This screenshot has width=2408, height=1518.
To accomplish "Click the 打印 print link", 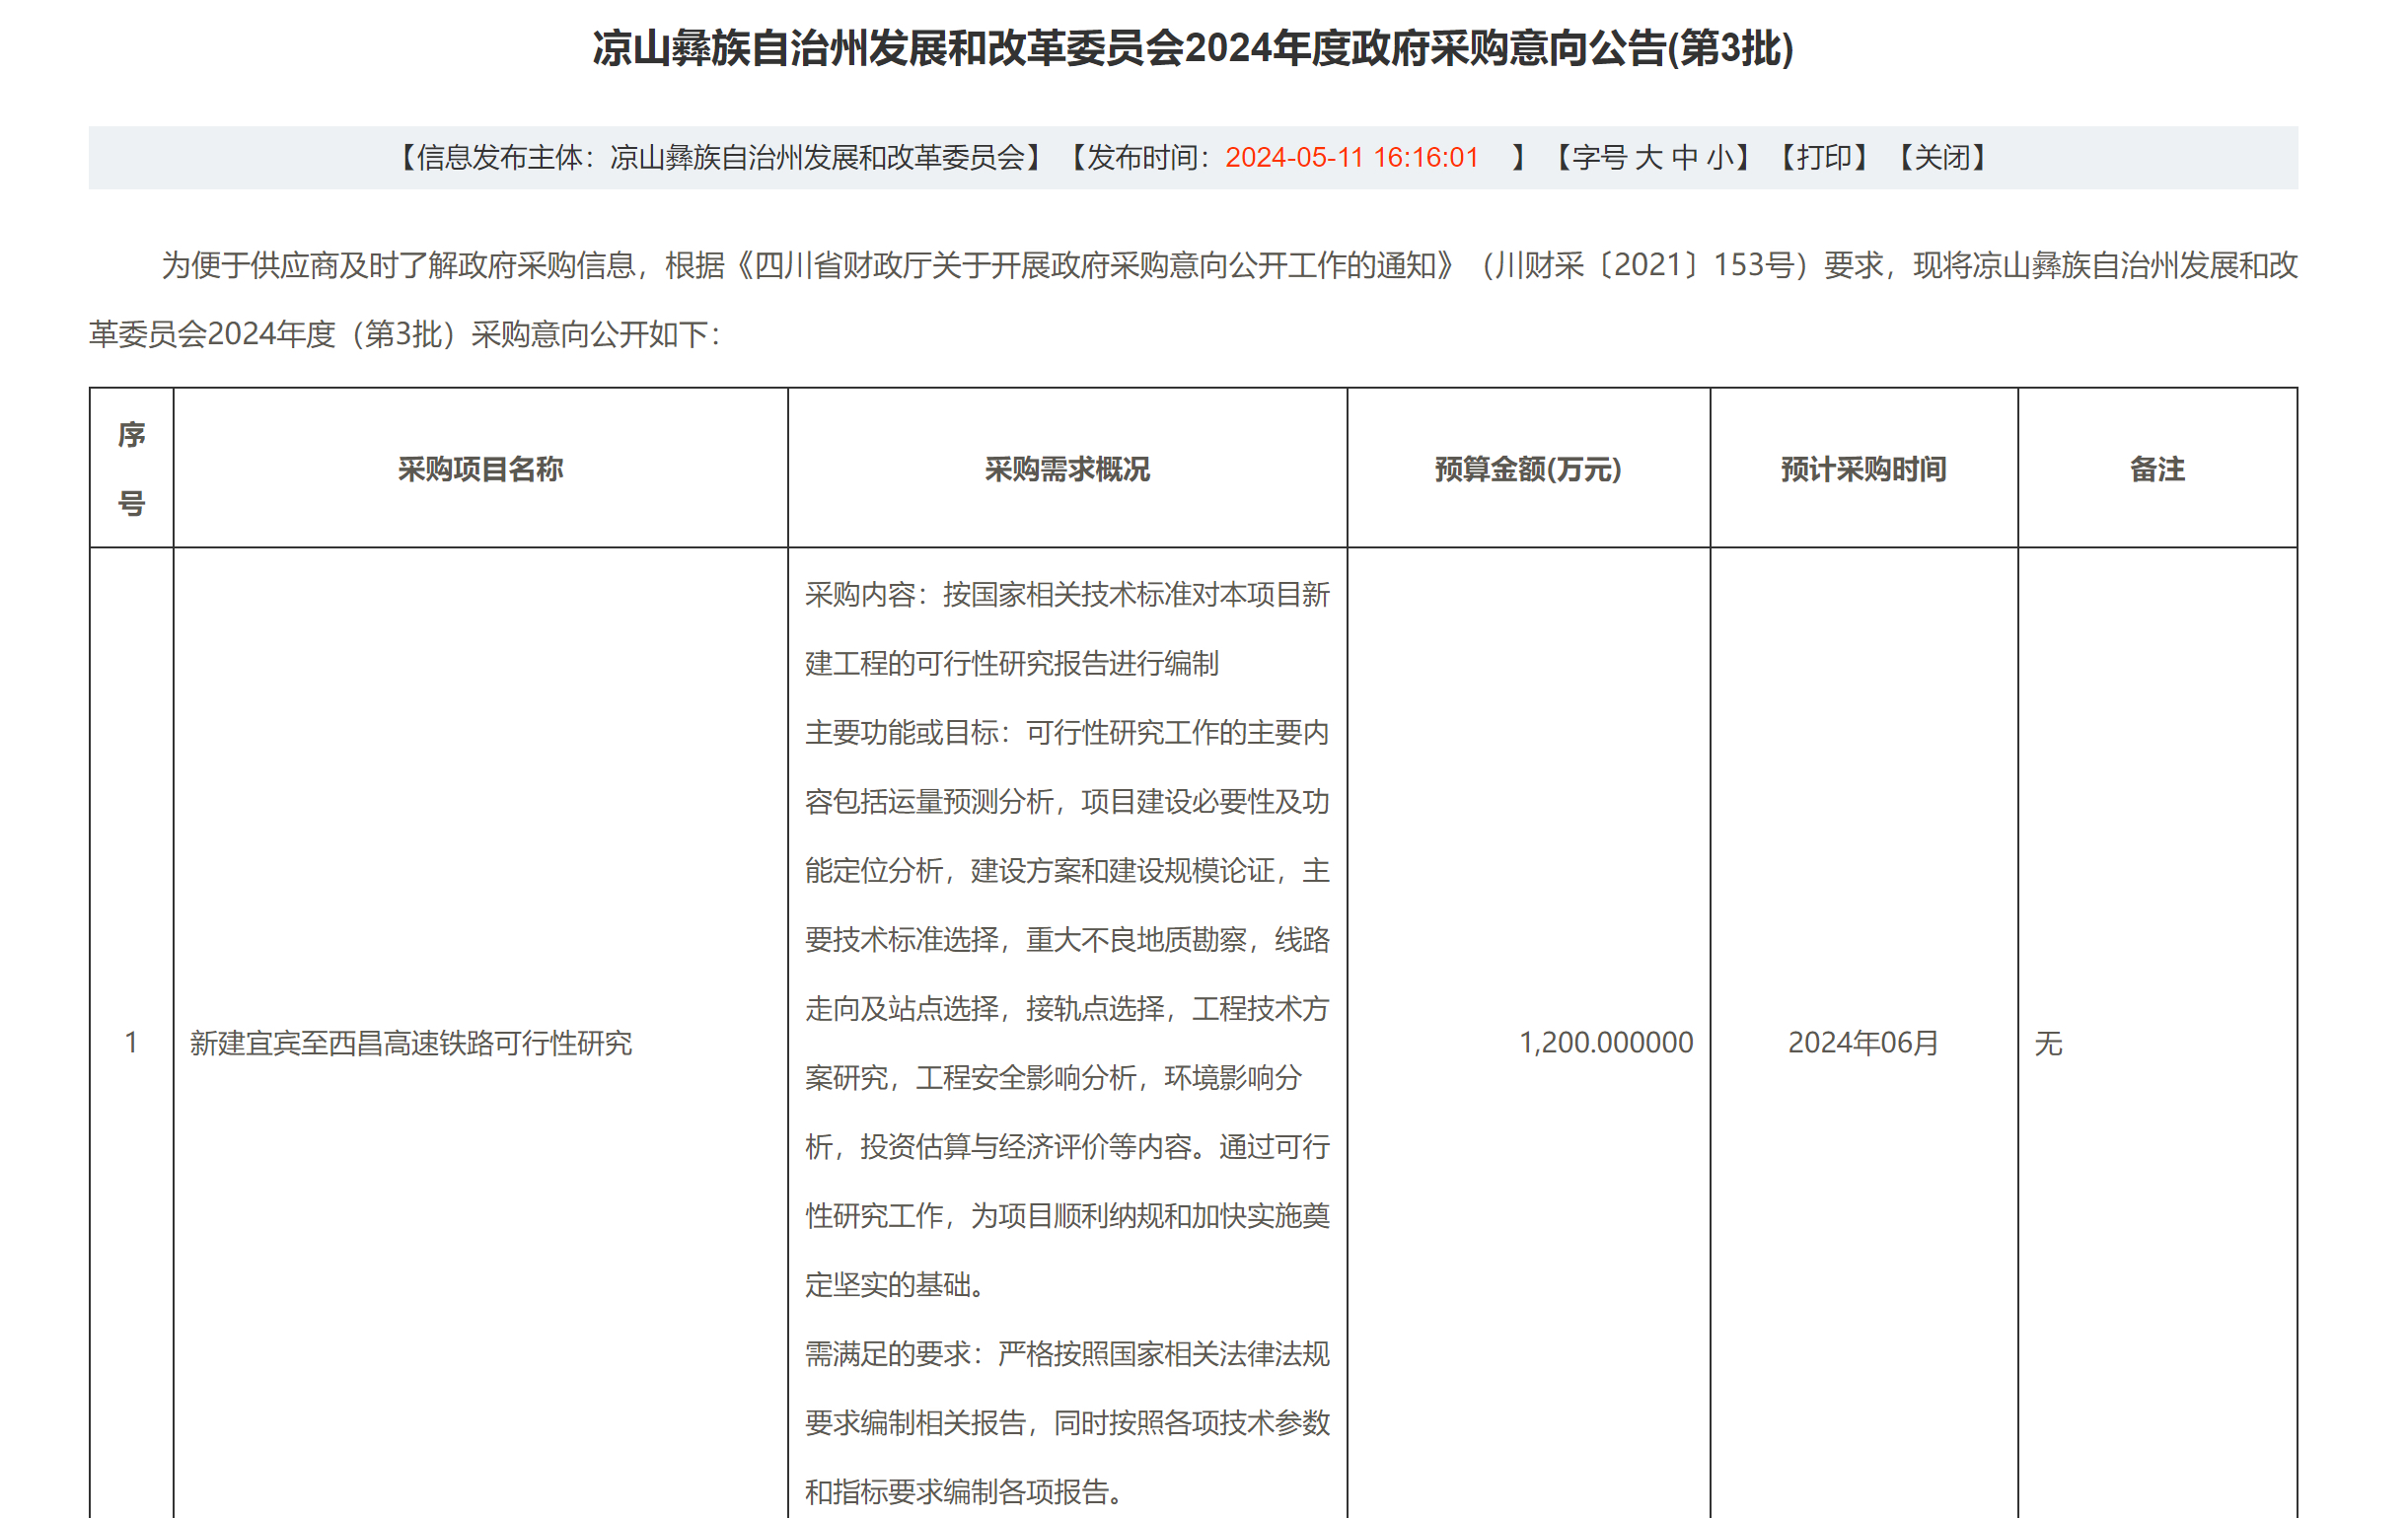I will point(1824,158).
